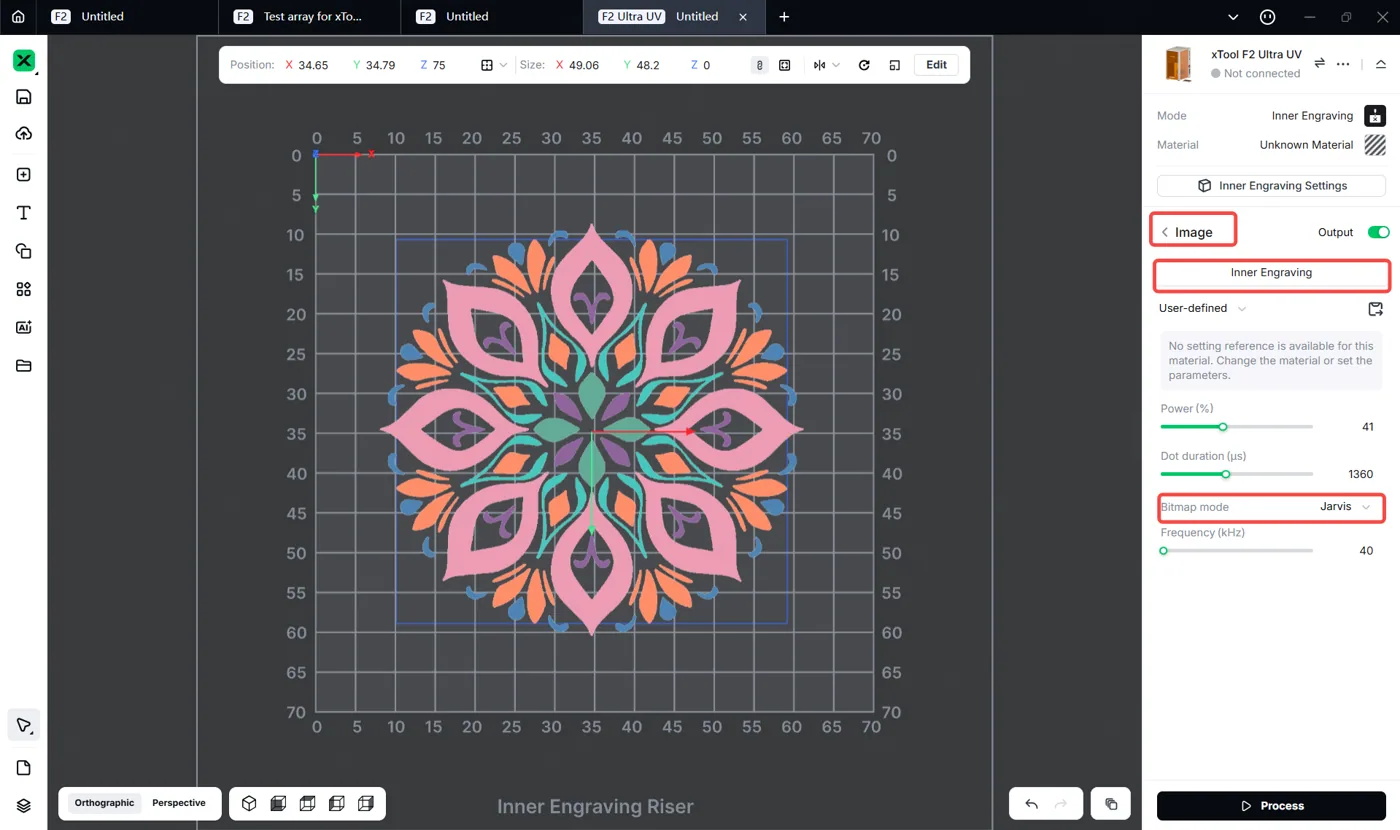Viewport: 1400px width, 830px height.
Task: Open the AI image tool
Action: (24, 327)
